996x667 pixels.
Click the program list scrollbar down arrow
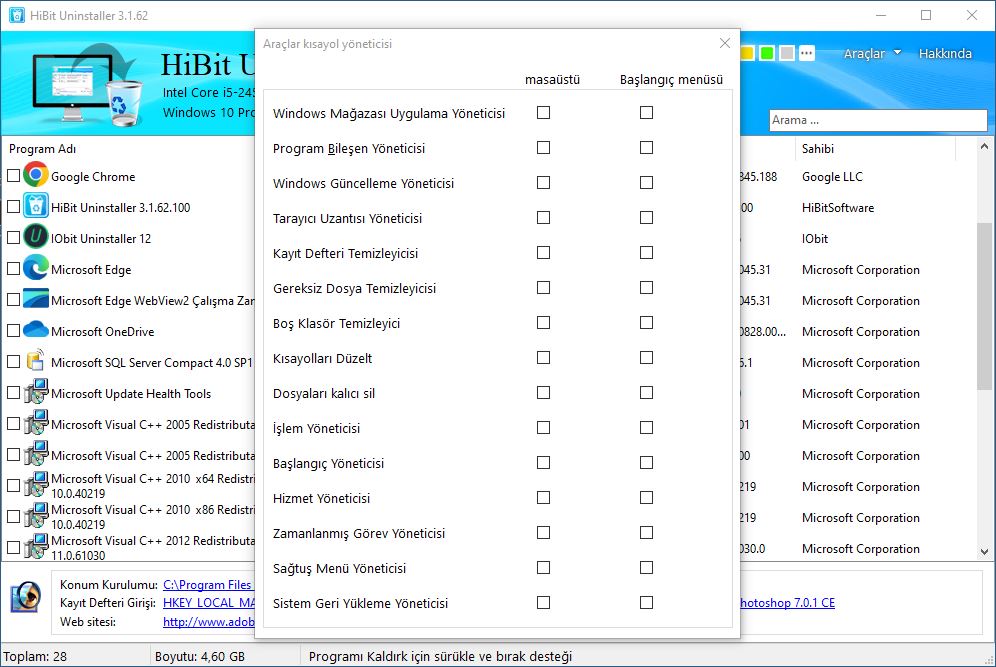(984, 551)
